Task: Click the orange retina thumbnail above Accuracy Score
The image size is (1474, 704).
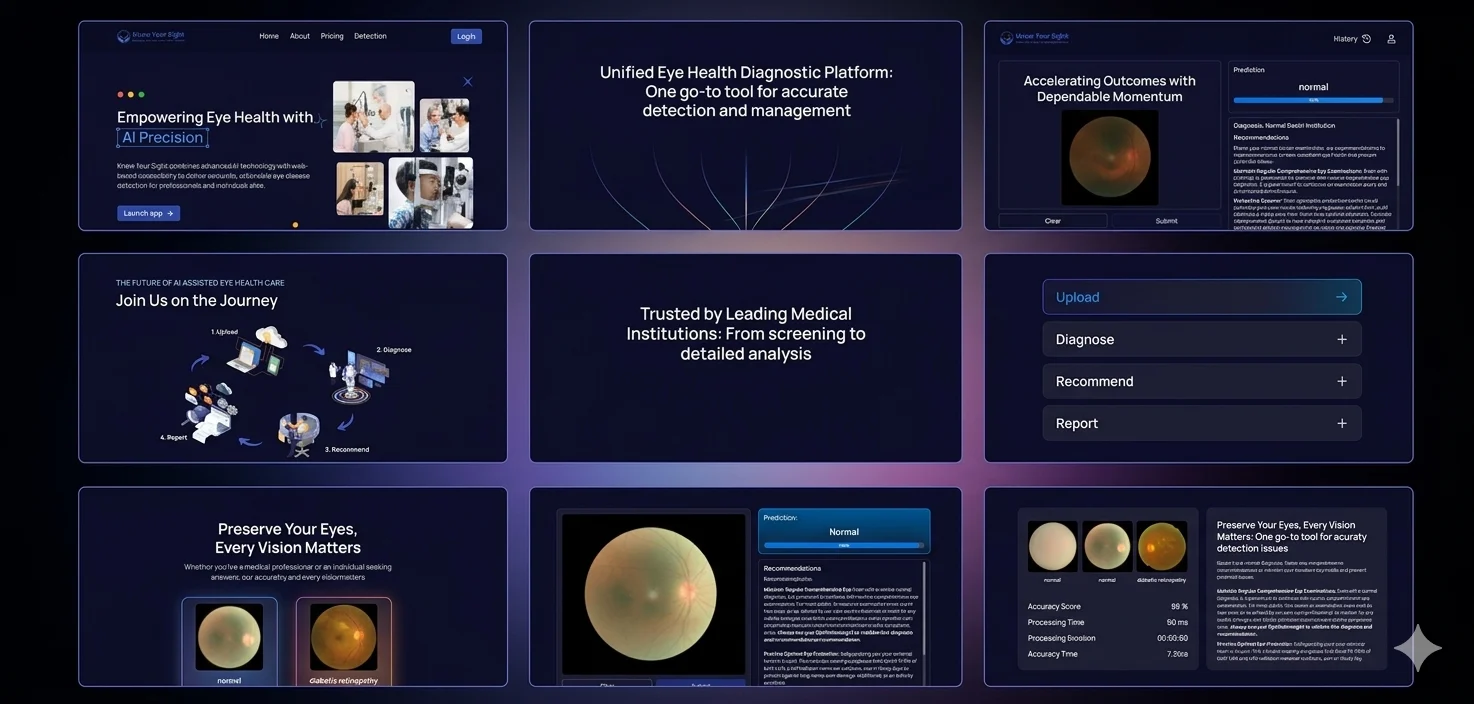Action: point(1162,546)
